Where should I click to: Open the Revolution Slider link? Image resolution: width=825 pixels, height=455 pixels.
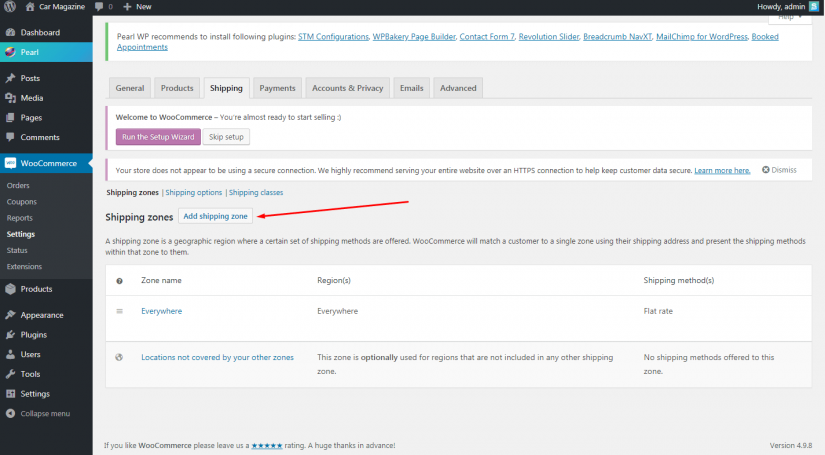[549, 36]
